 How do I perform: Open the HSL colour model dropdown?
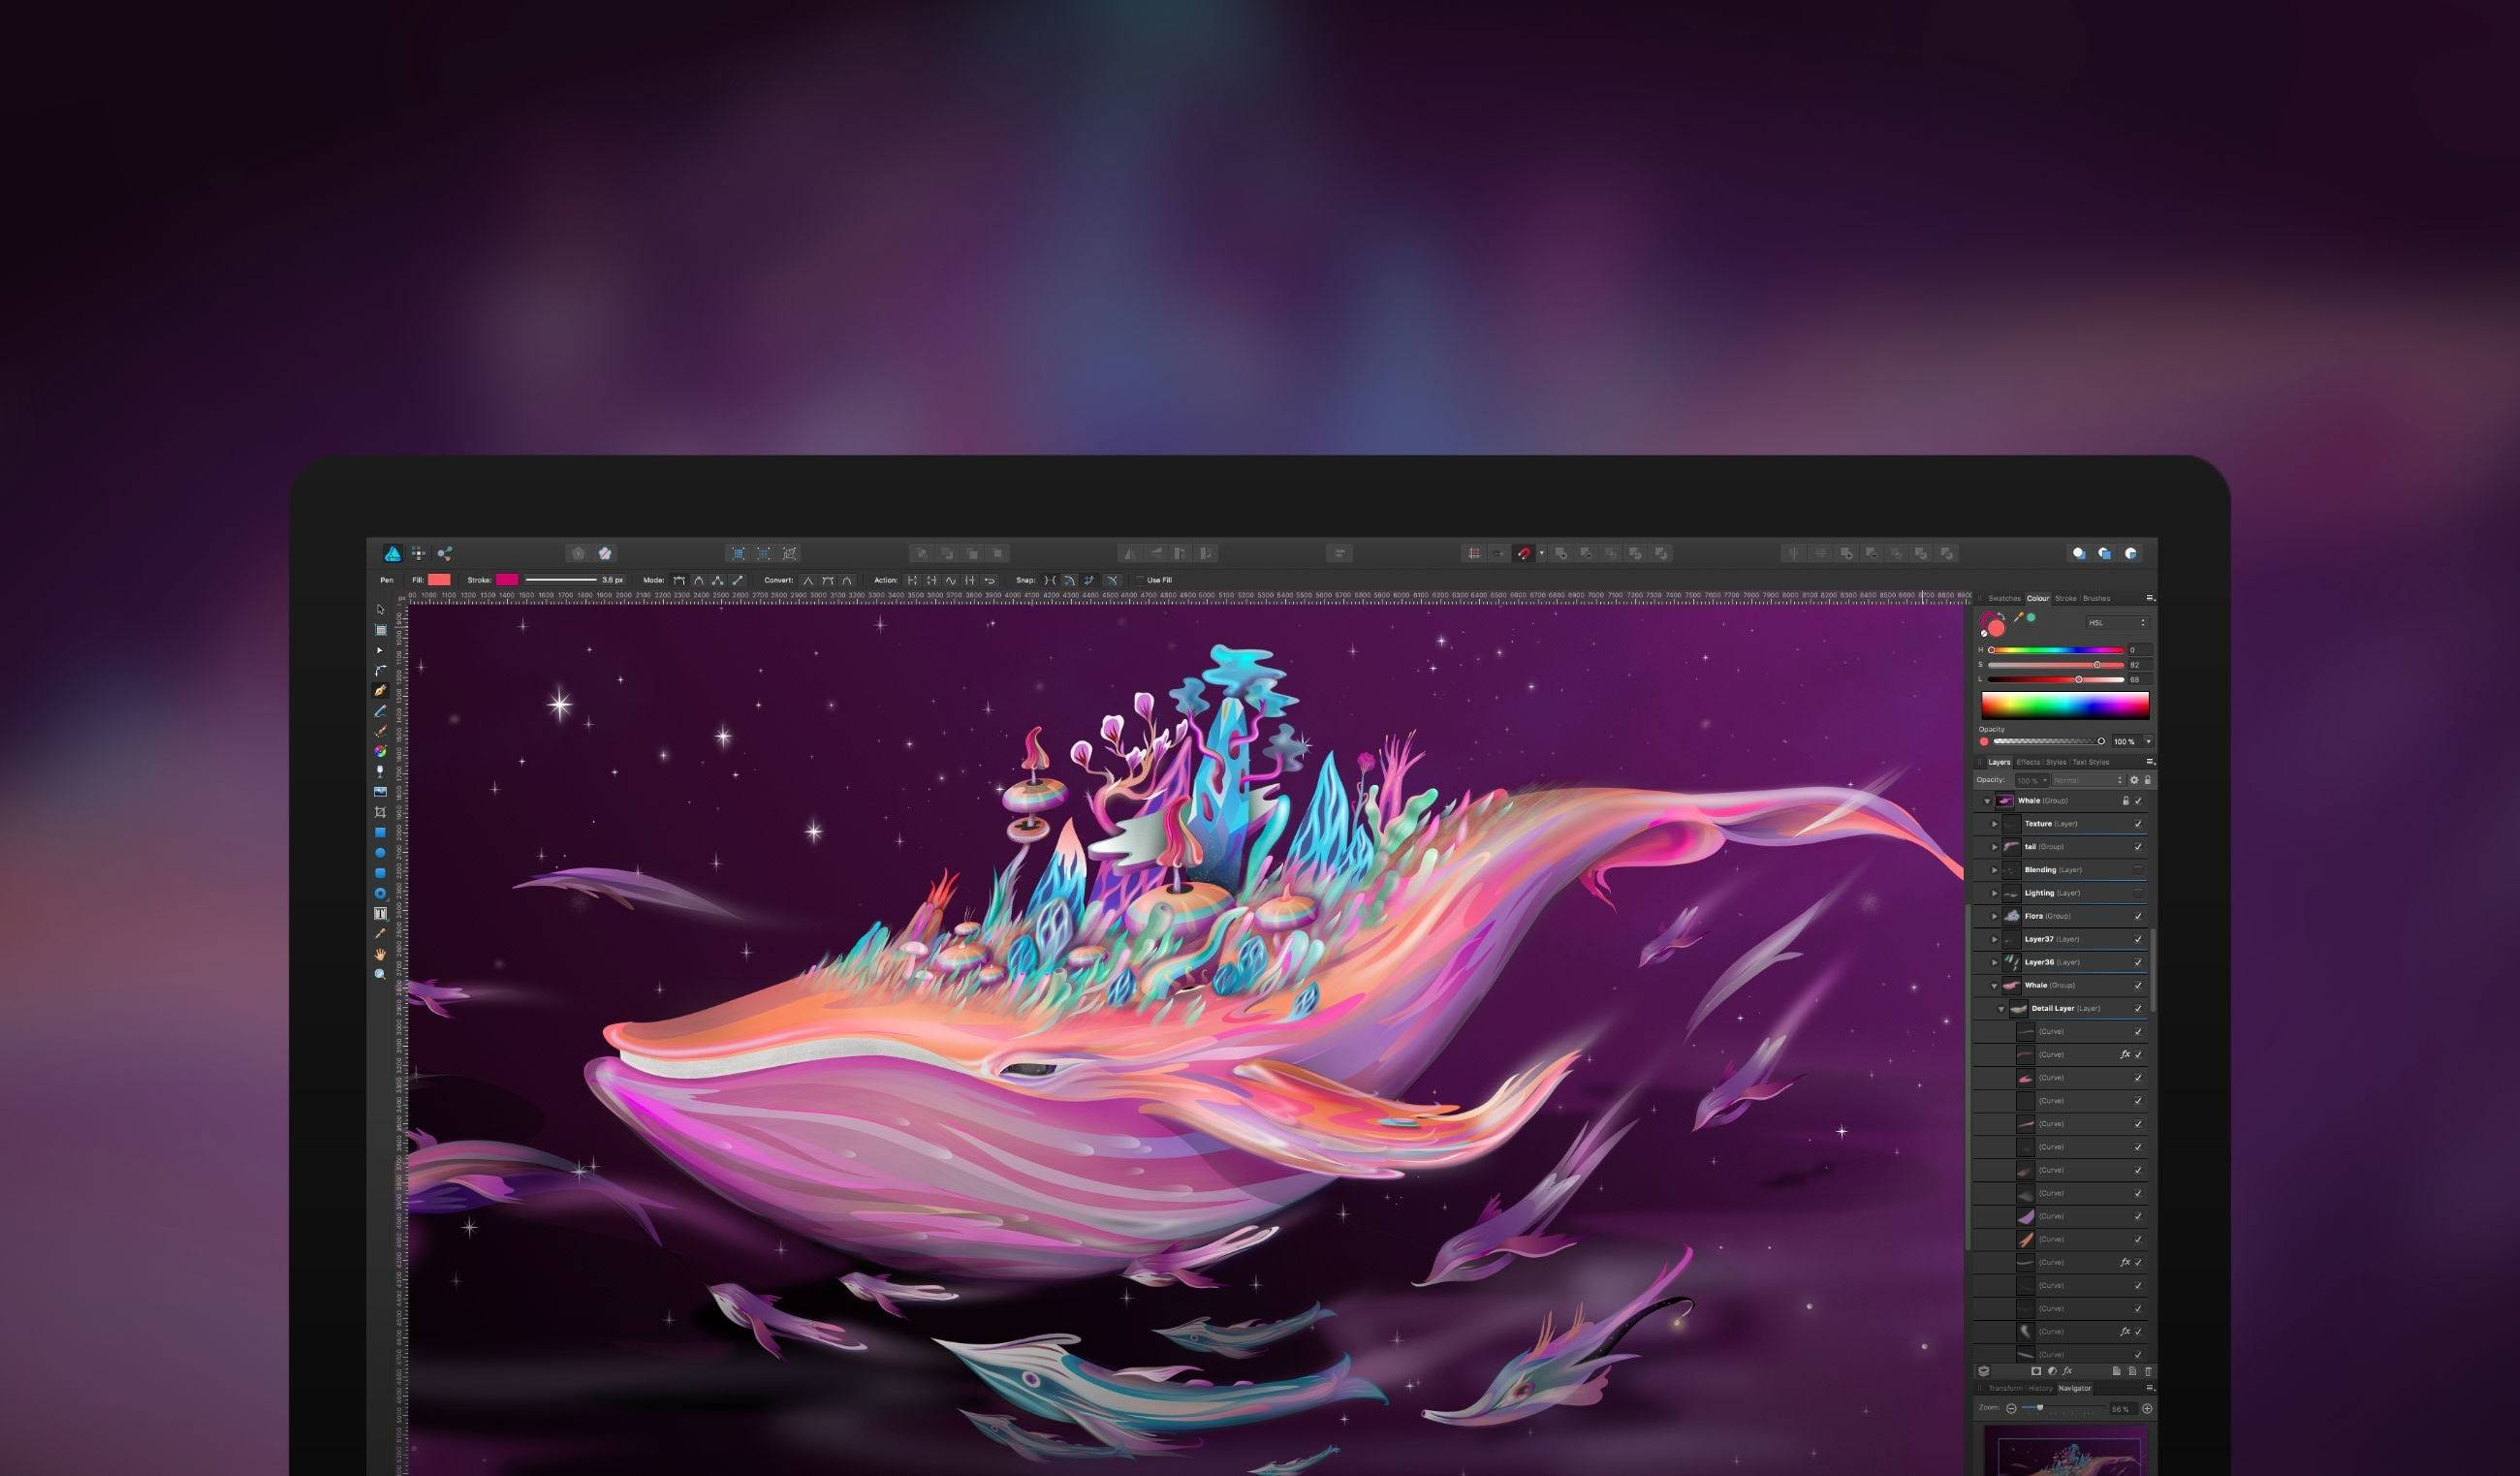coord(2115,623)
